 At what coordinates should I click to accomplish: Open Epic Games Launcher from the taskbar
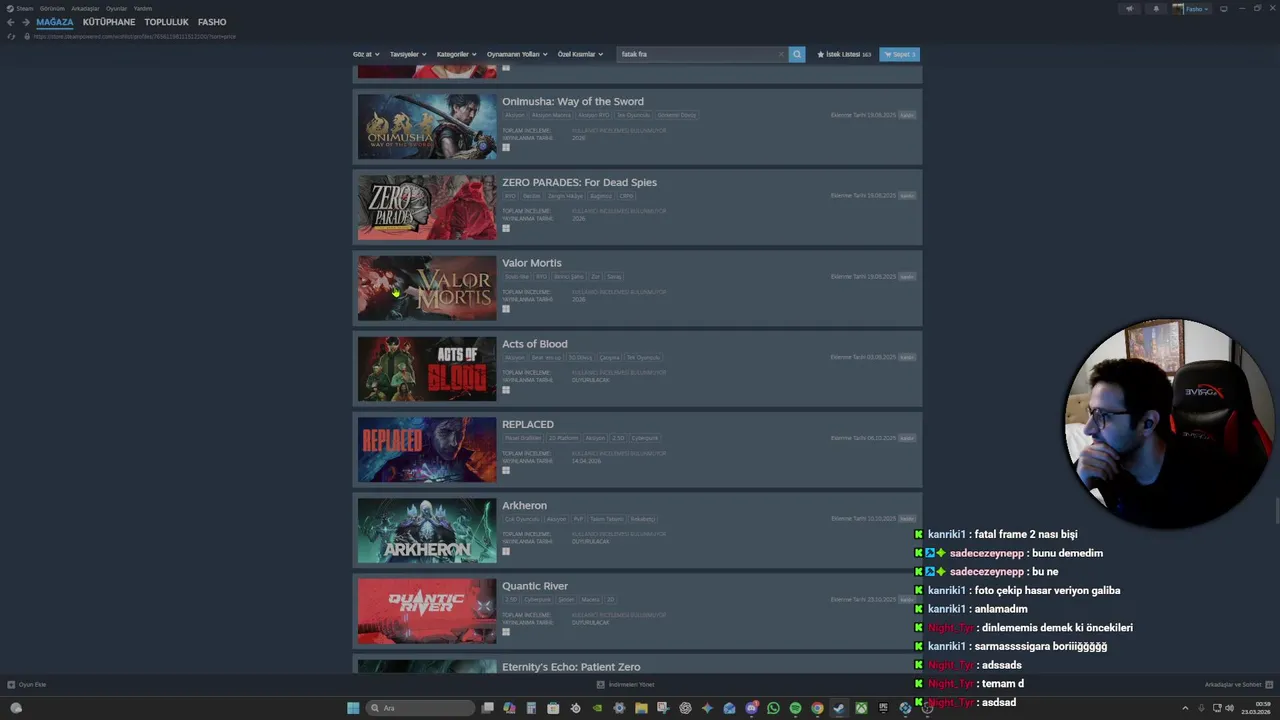pyautogui.click(x=883, y=708)
